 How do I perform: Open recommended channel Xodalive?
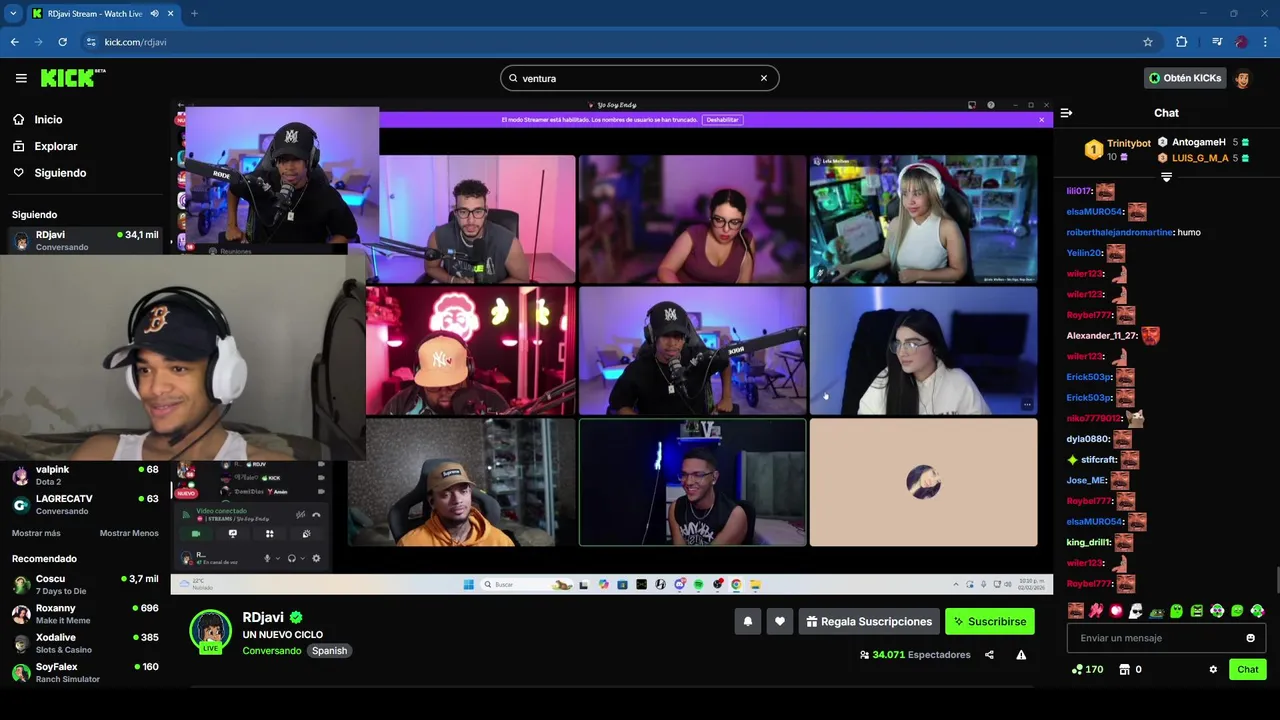point(85,643)
